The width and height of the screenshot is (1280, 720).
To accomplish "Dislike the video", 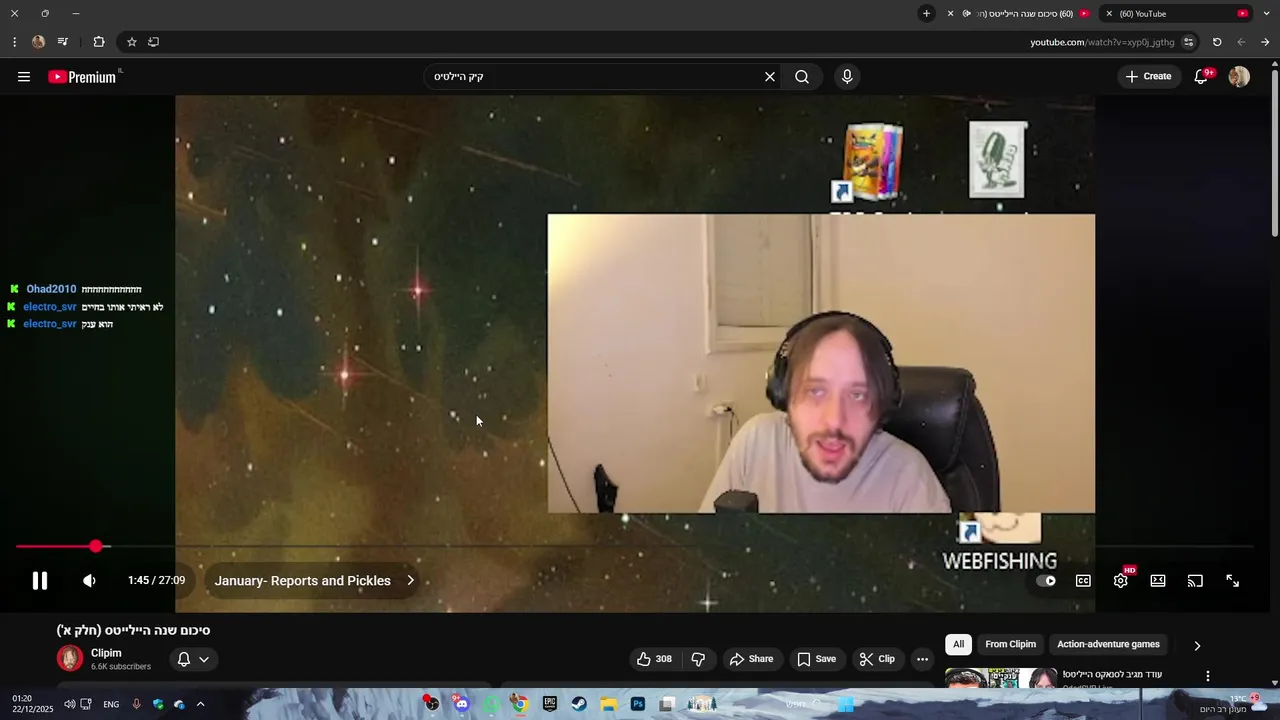I will pos(698,659).
